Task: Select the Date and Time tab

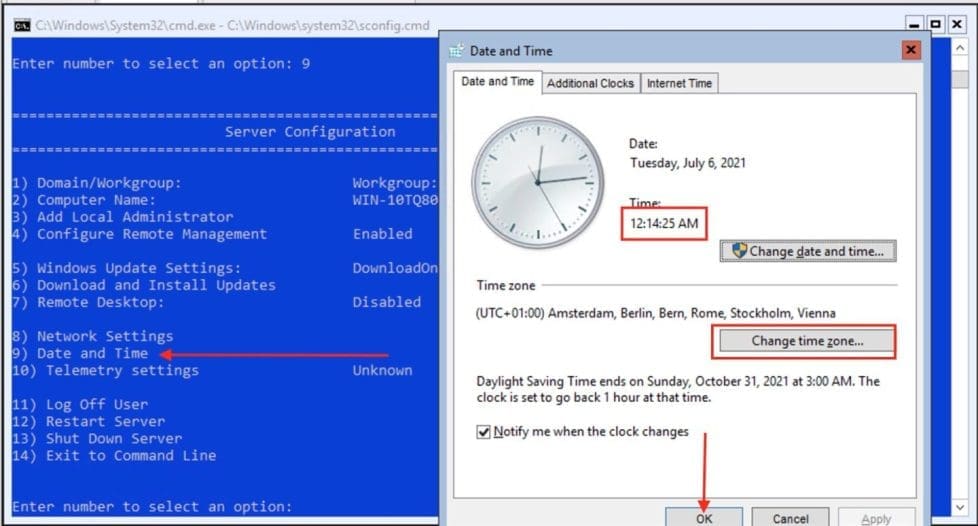Action: [x=497, y=81]
